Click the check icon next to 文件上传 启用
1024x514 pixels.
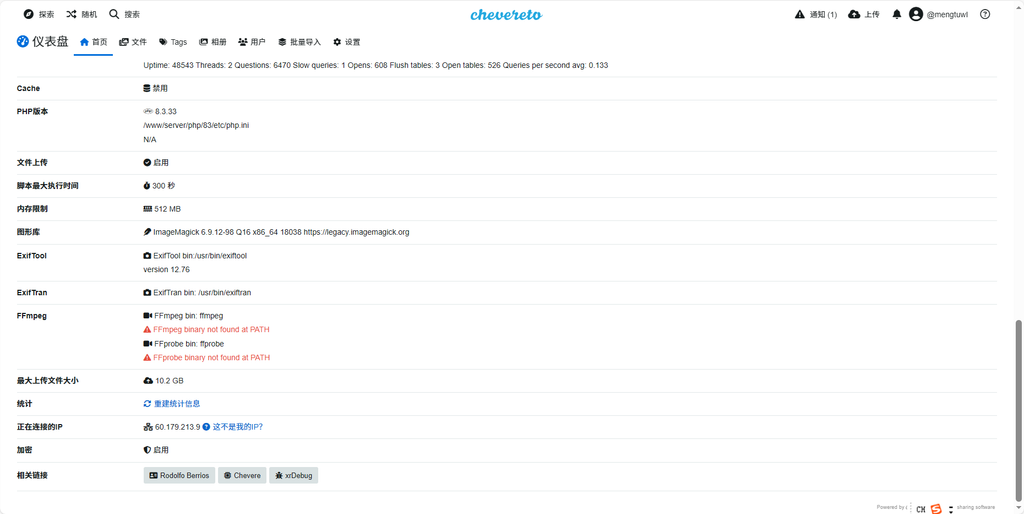tap(147, 163)
